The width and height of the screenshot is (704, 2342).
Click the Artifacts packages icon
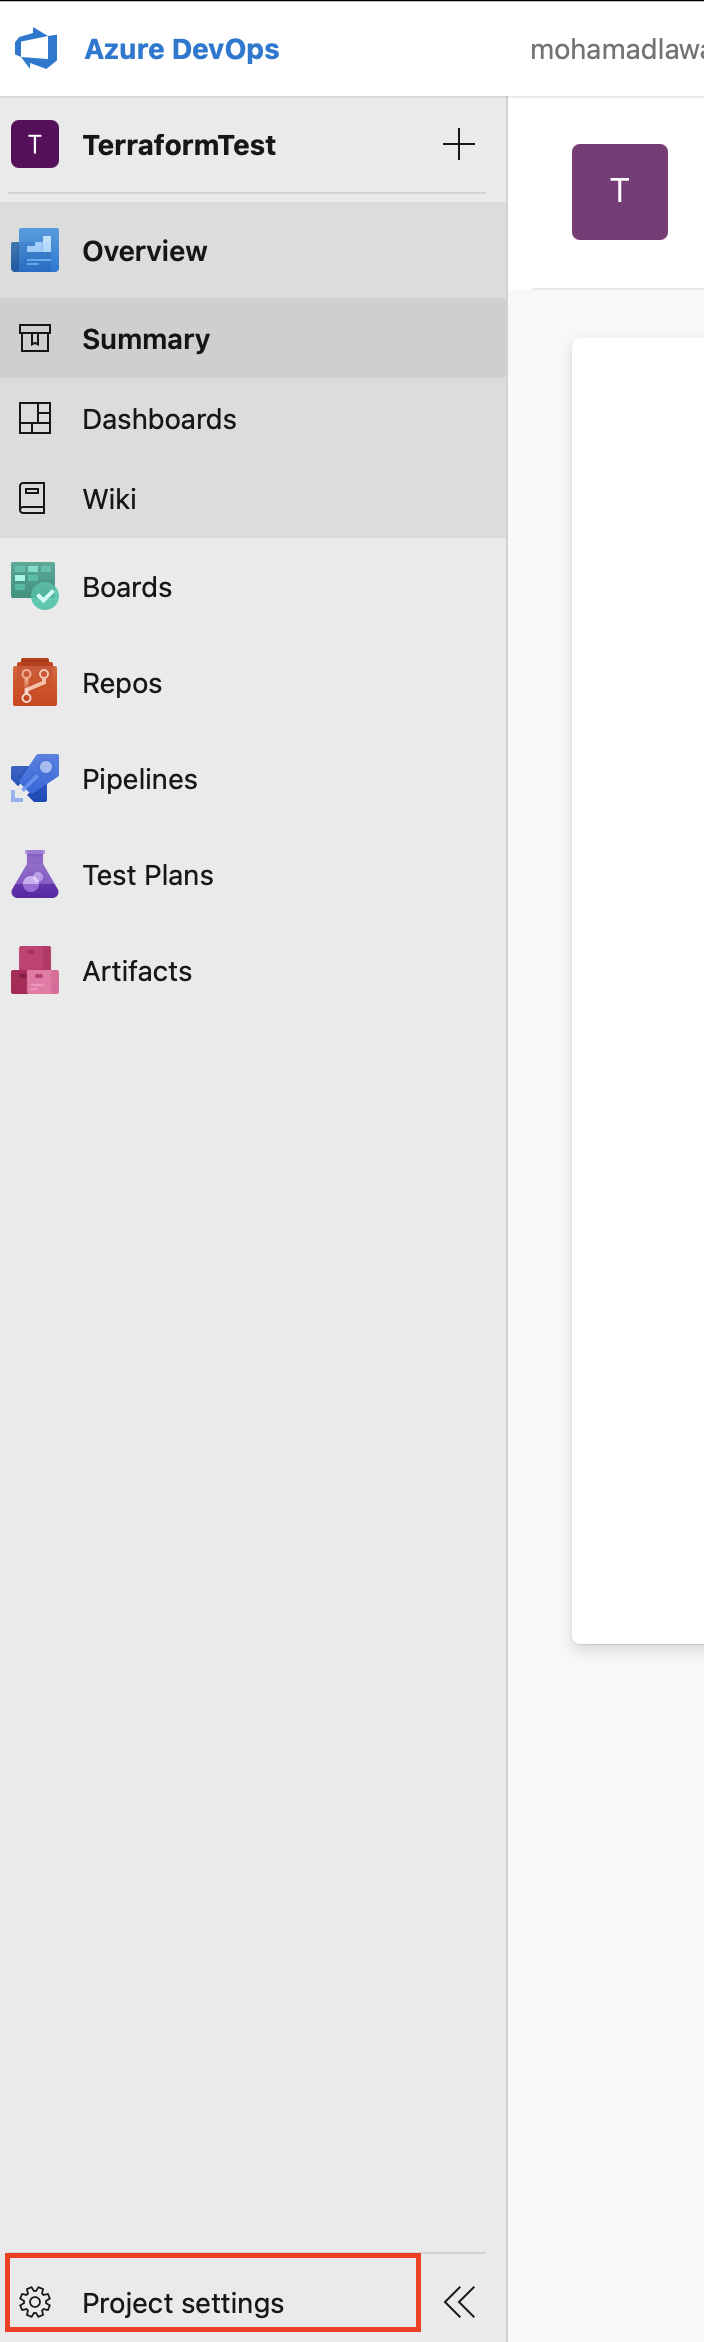coord(35,970)
